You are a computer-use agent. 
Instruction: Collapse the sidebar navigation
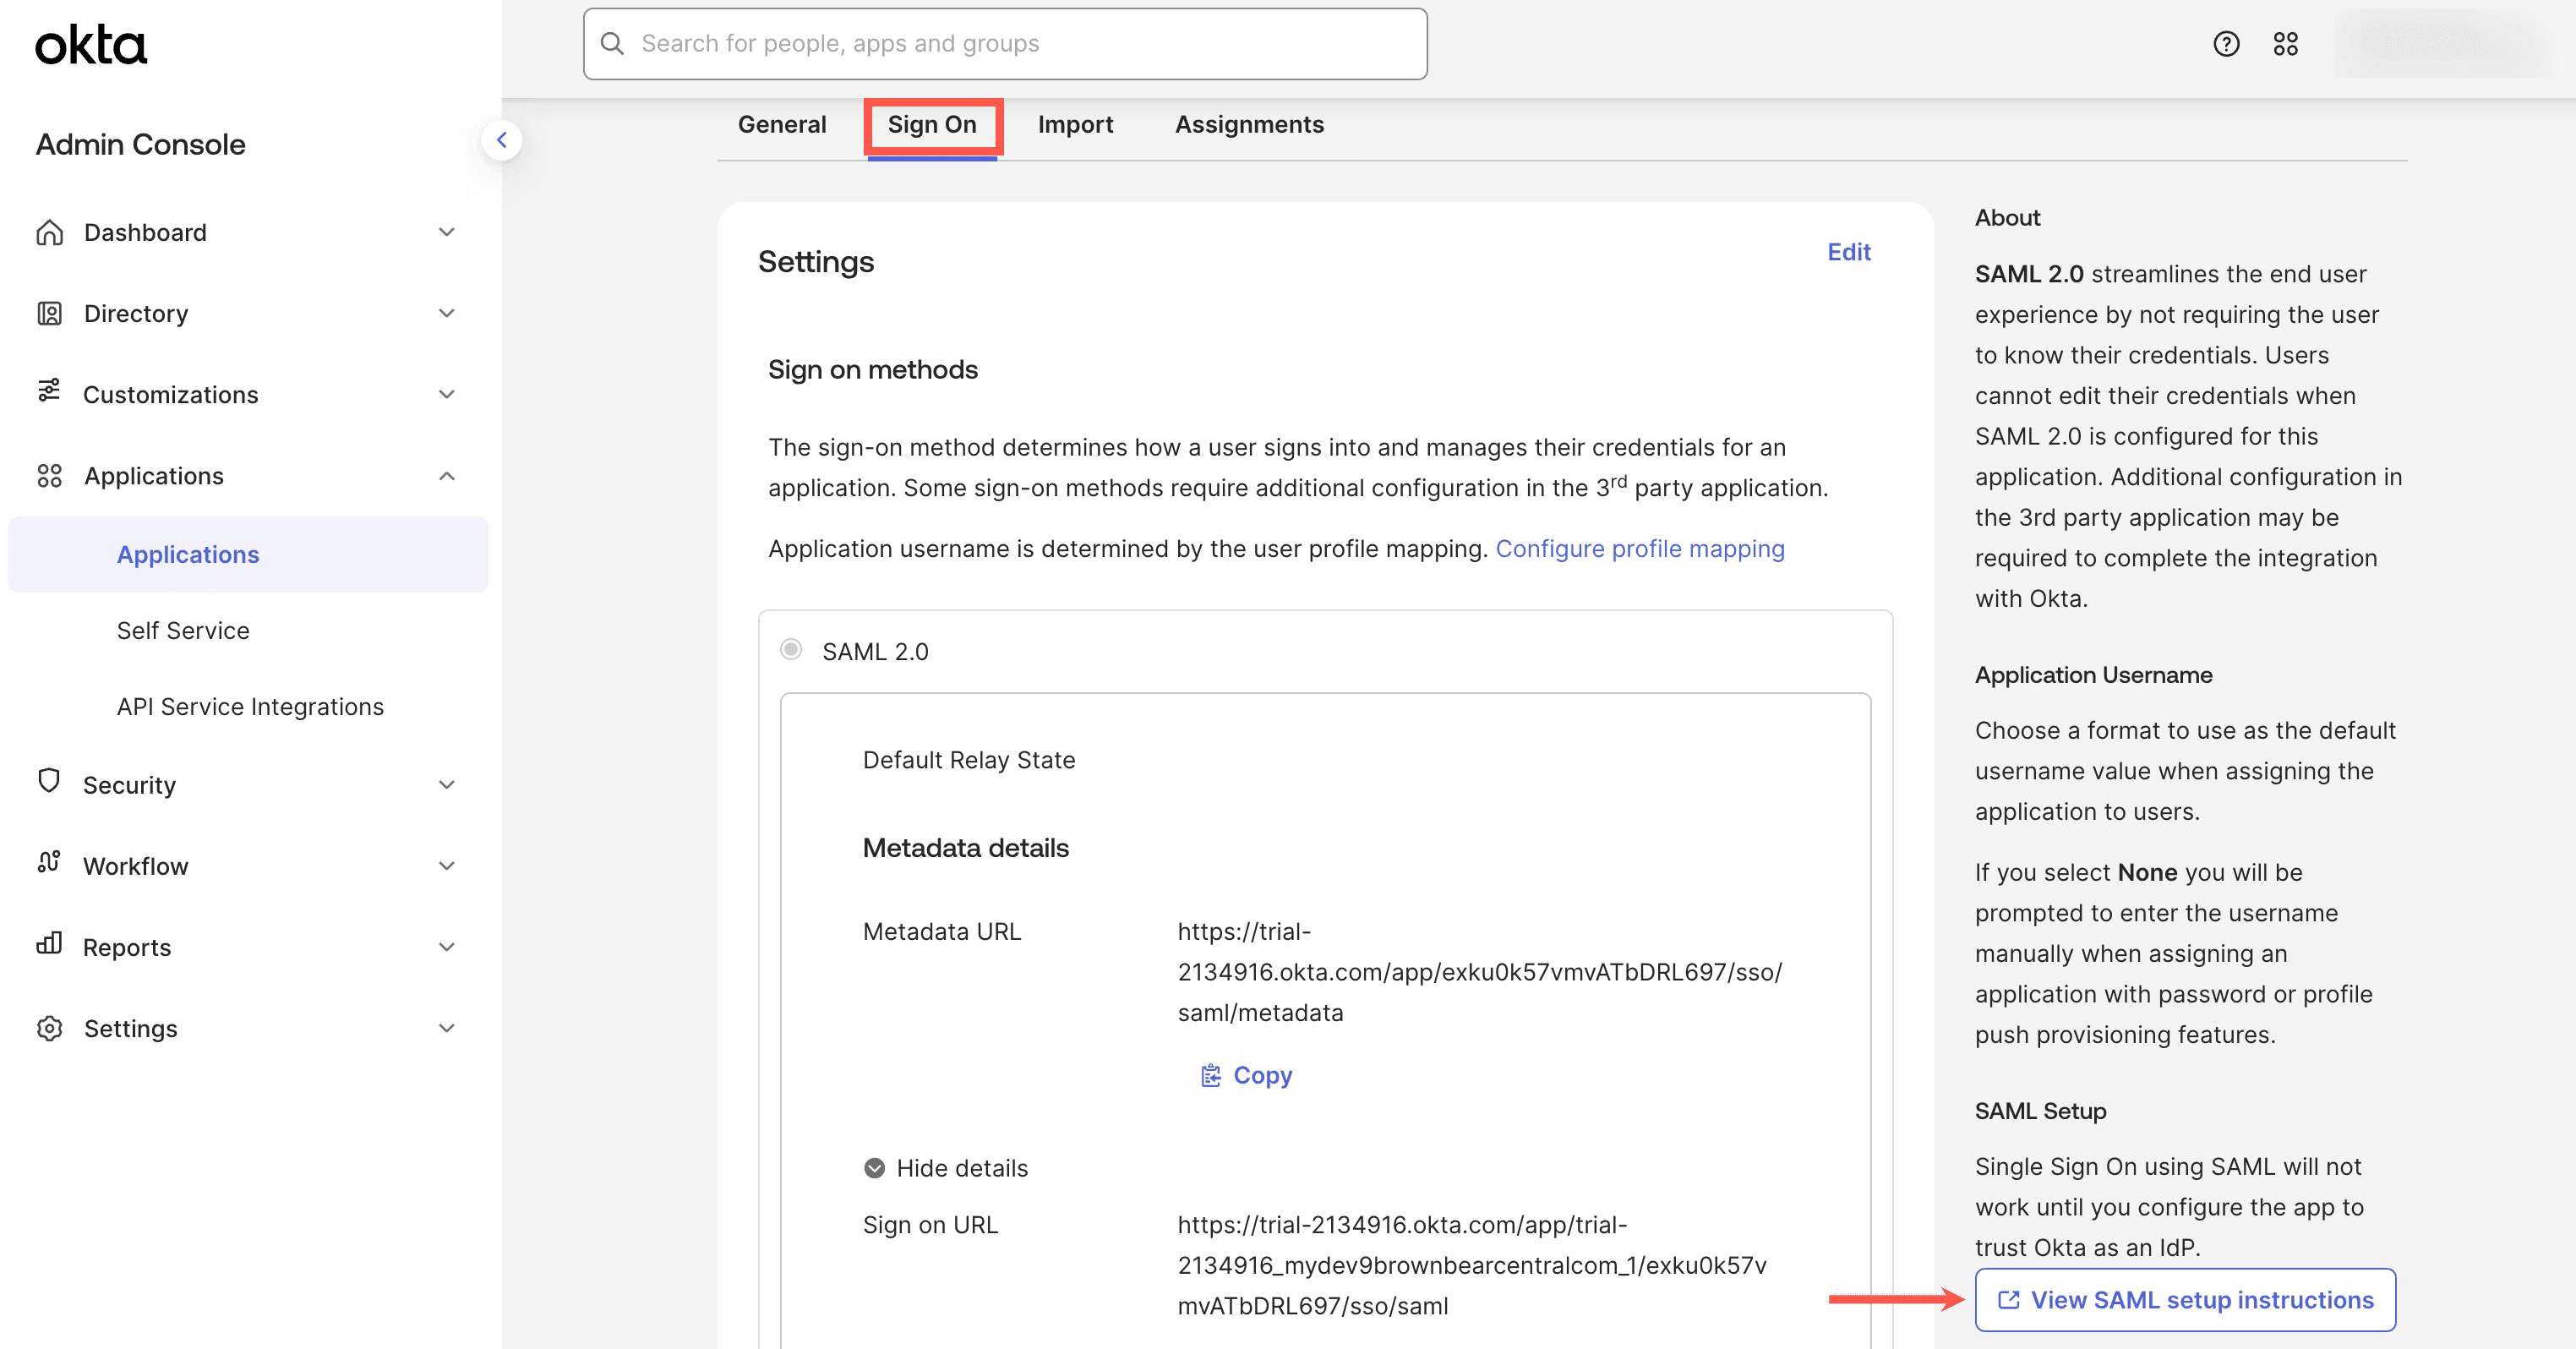click(502, 140)
